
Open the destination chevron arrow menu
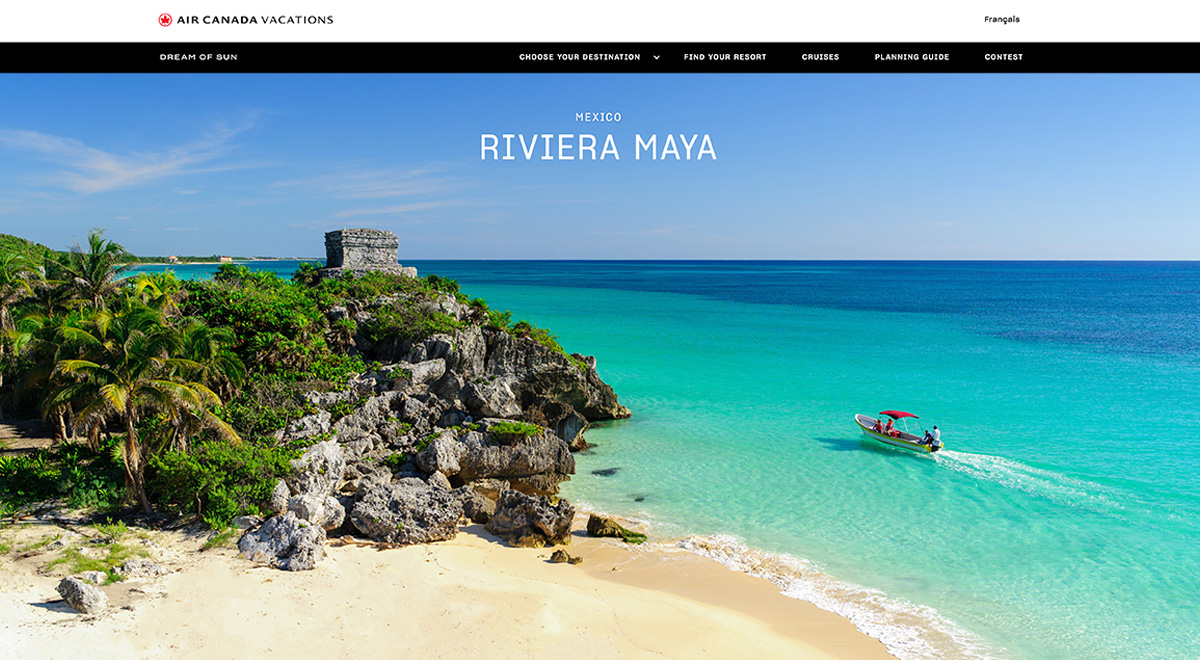(x=656, y=57)
